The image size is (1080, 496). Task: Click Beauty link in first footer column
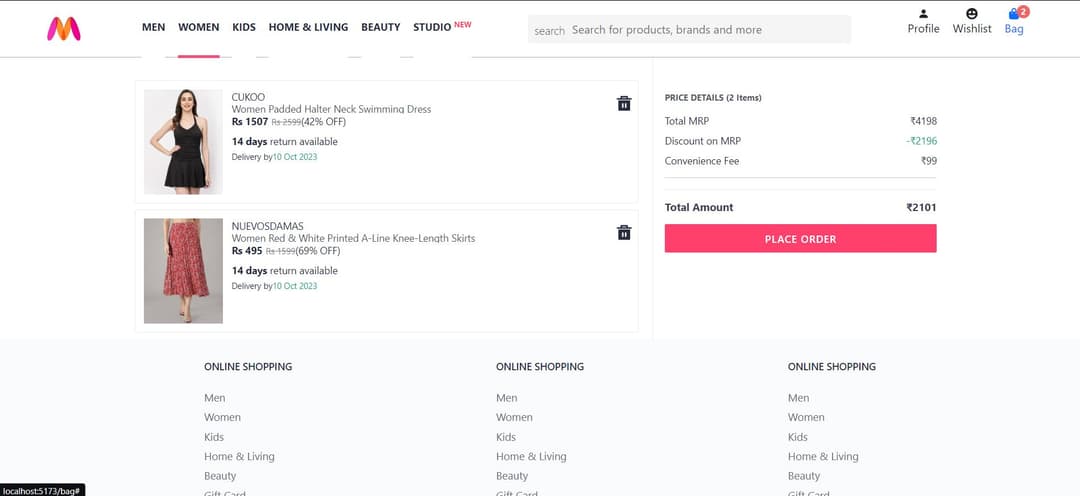(x=220, y=475)
